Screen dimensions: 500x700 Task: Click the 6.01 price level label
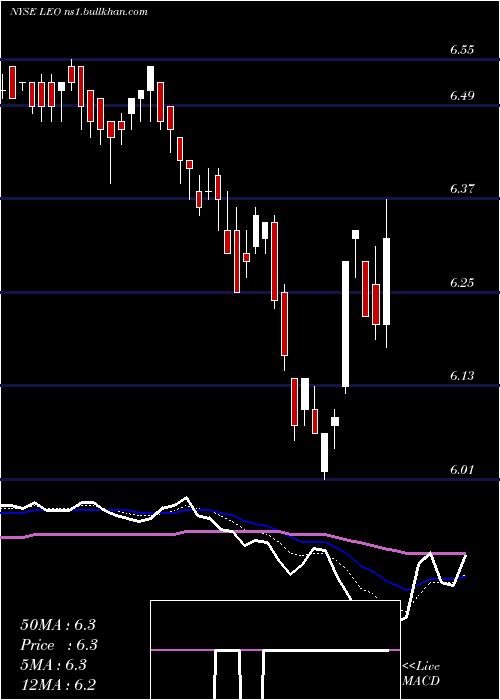click(x=462, y=470)
